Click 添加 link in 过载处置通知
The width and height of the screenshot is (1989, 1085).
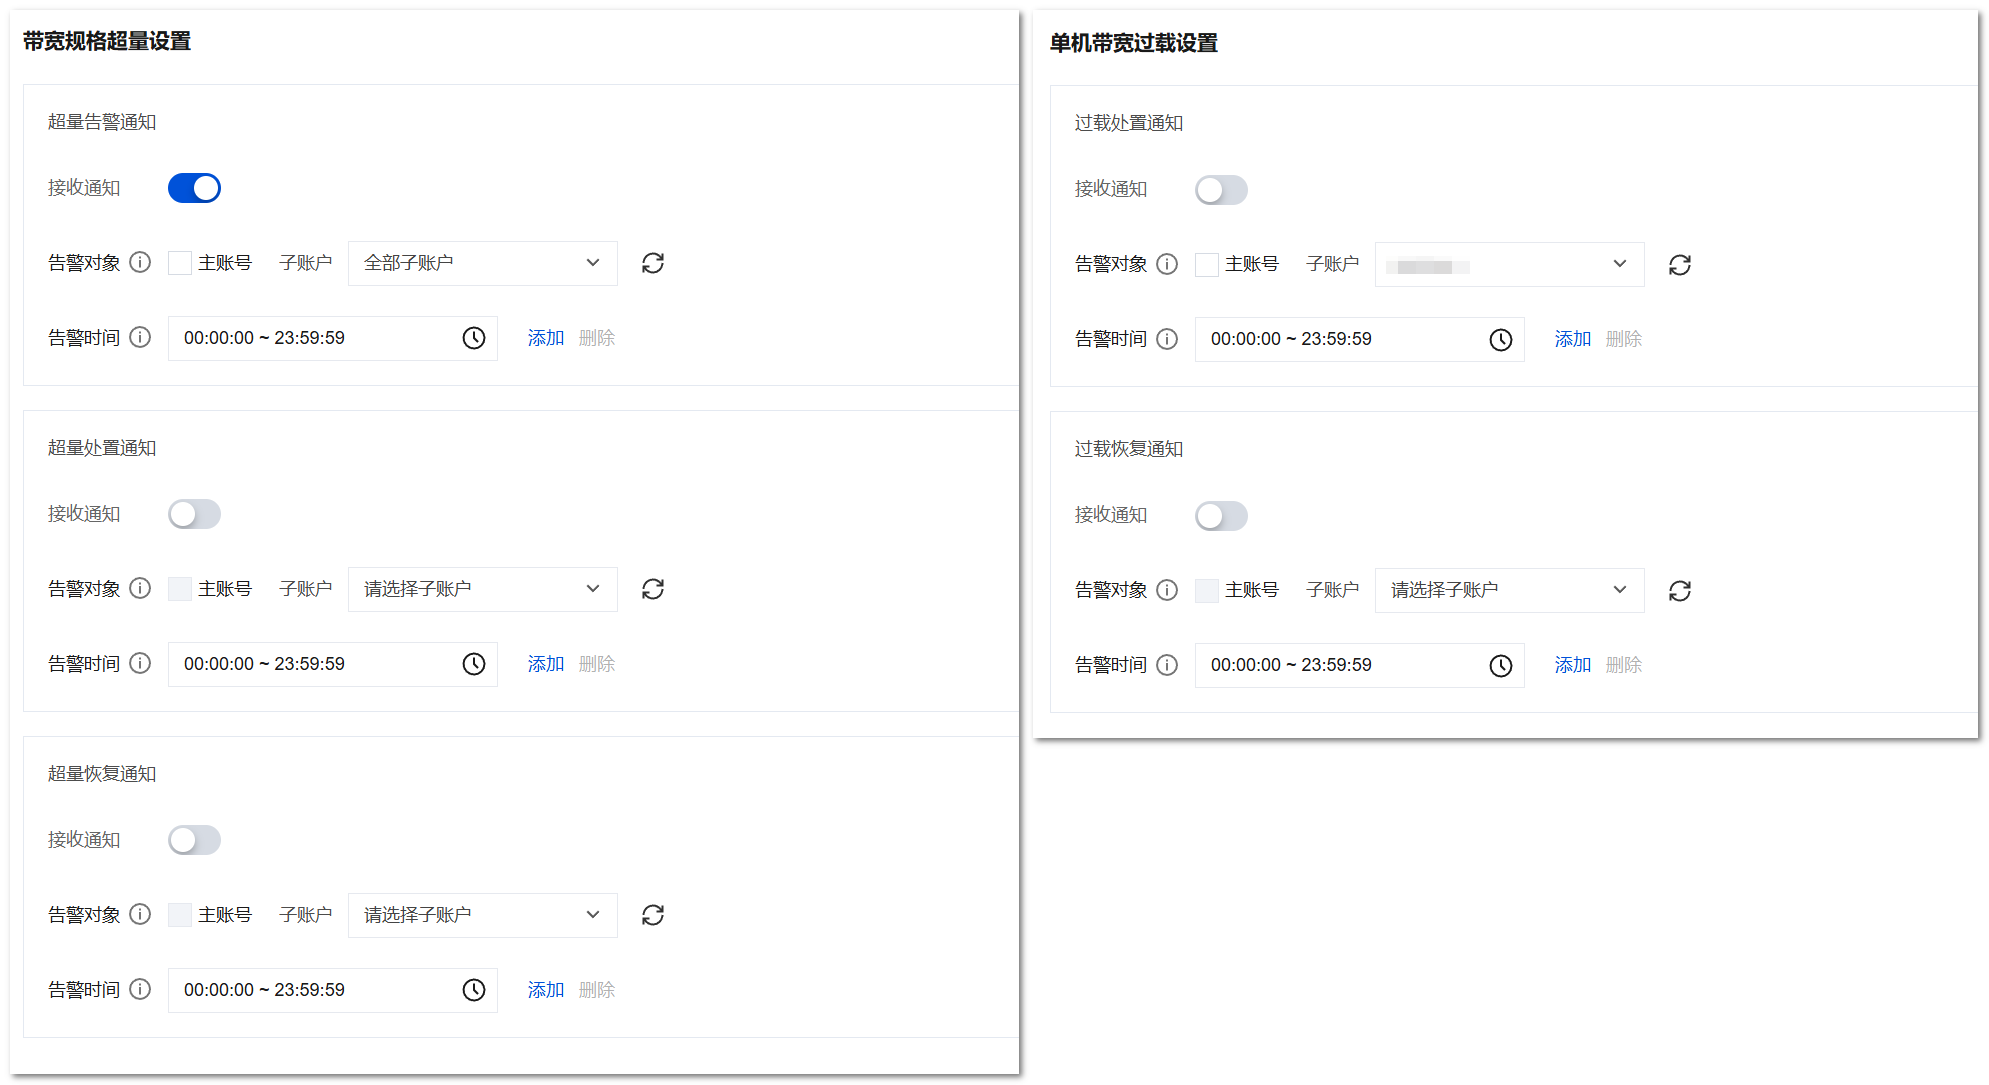1573,339
